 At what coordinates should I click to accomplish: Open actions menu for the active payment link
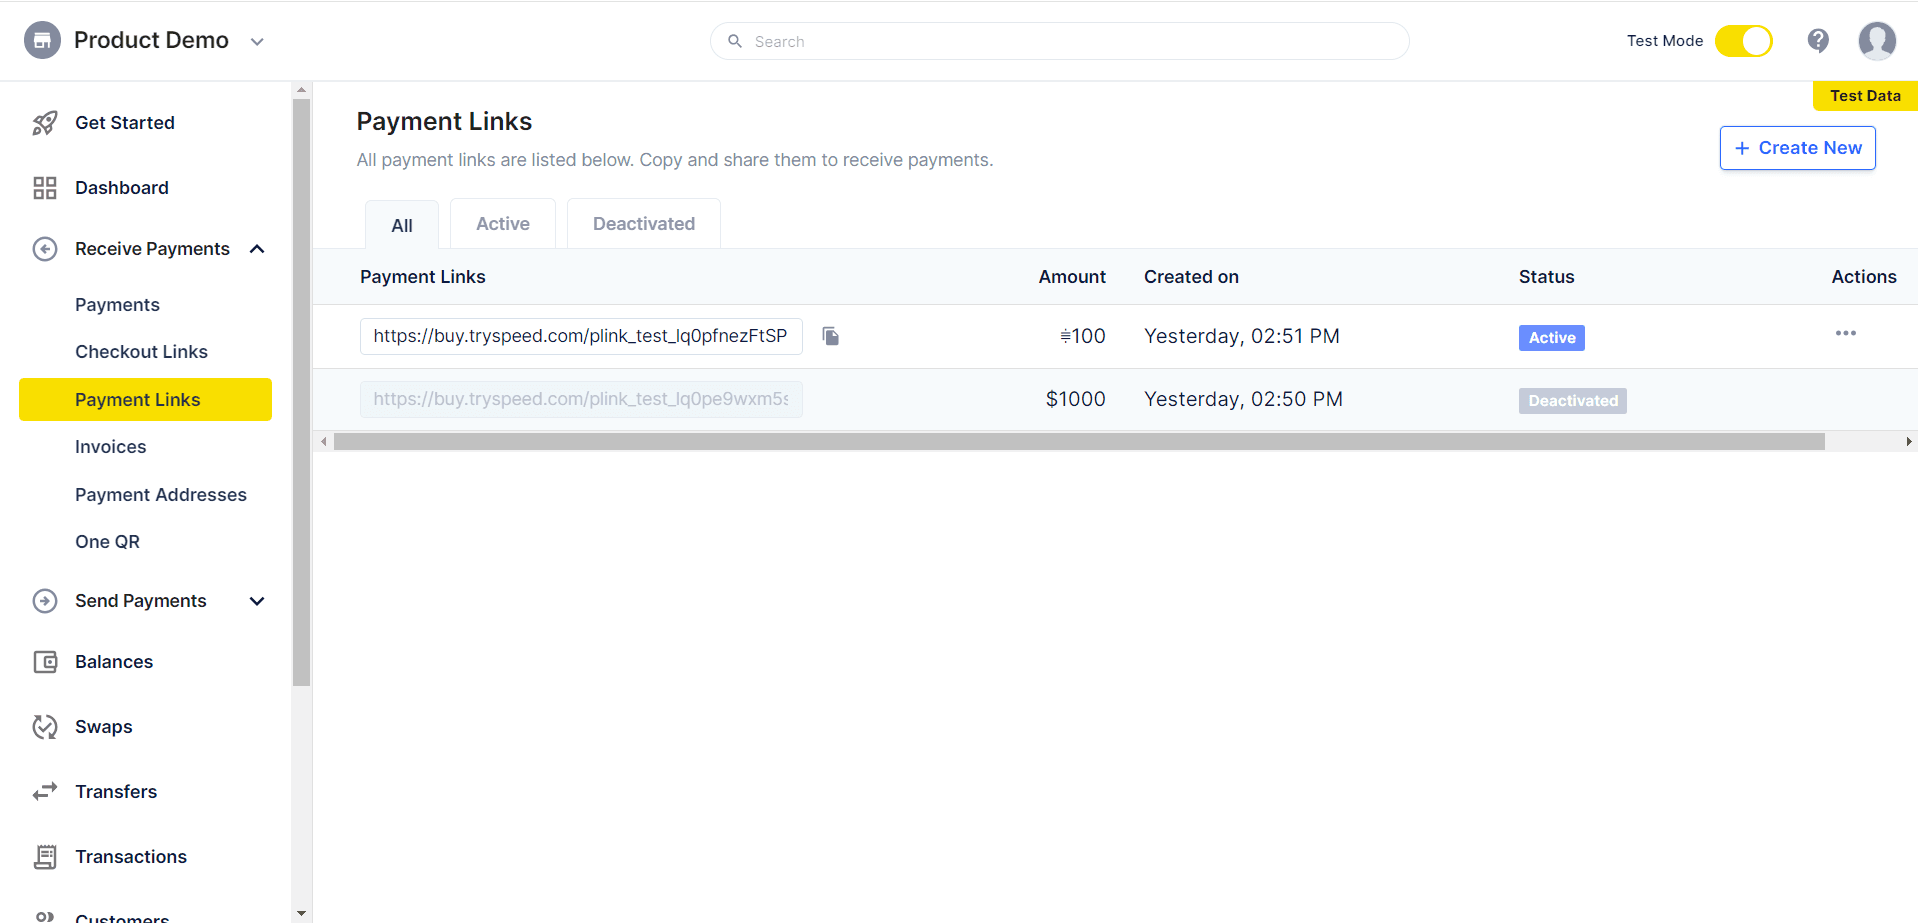[1846, 334]
